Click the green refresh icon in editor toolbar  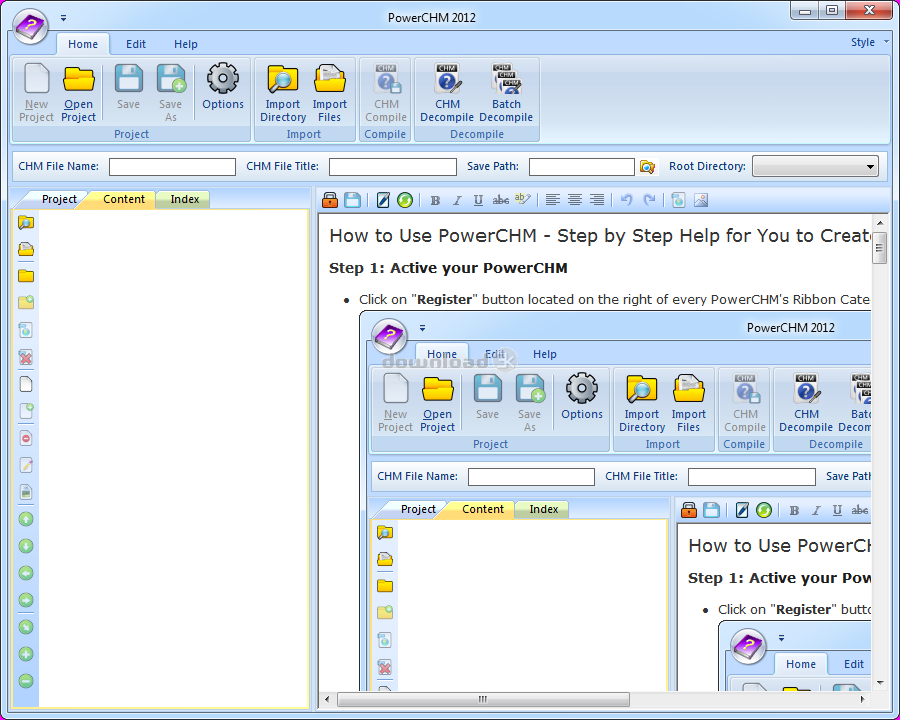pyautogui.click(x=405, y=200)
